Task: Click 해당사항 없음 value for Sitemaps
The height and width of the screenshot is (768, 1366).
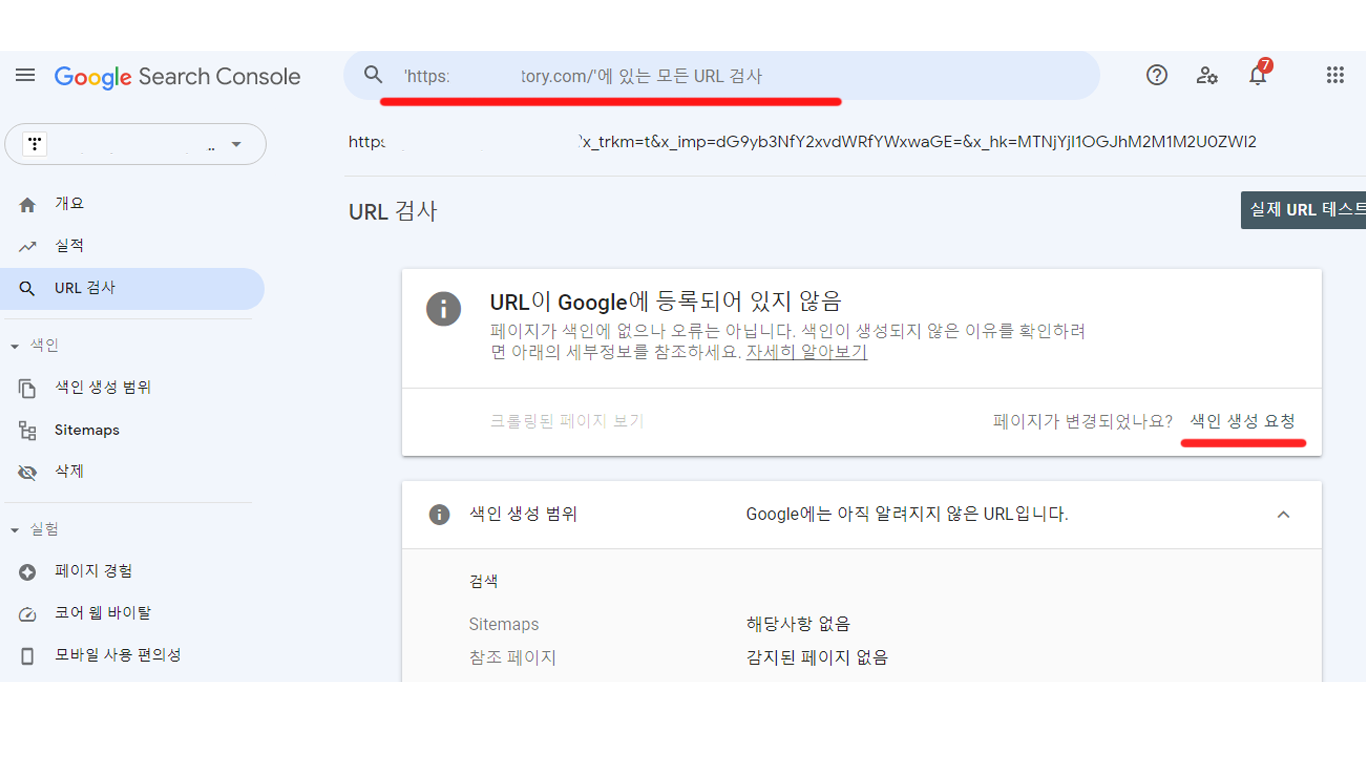Action: pos(798,624)
